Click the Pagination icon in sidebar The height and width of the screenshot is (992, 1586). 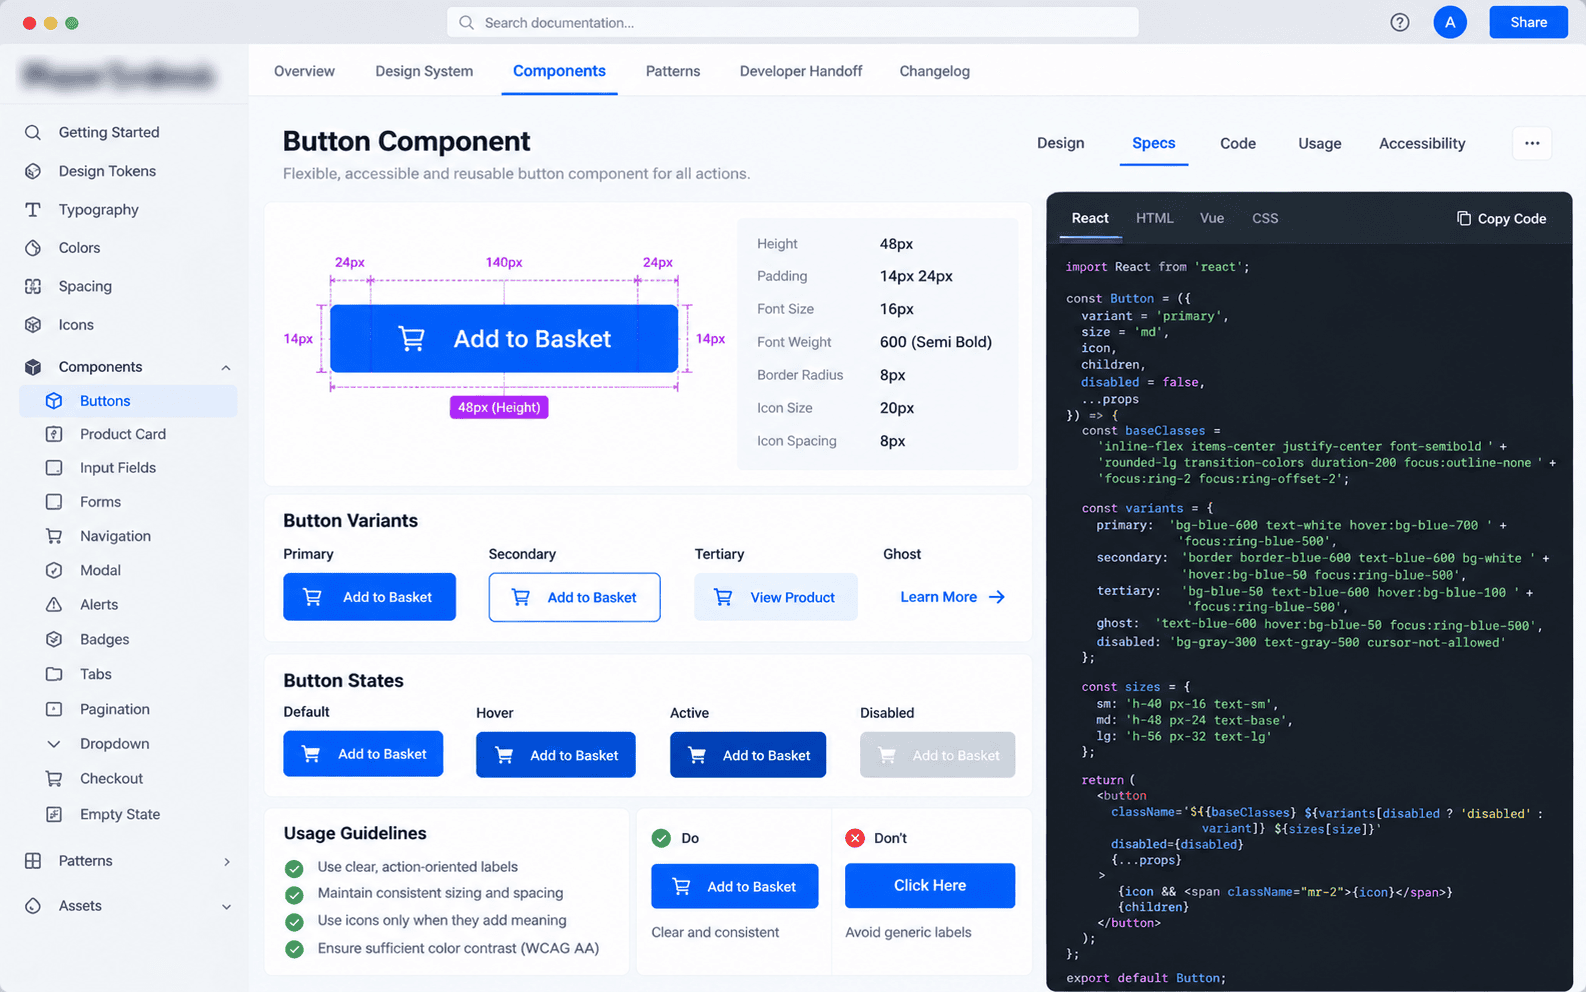pyautogui.click(x=54, y=709)
